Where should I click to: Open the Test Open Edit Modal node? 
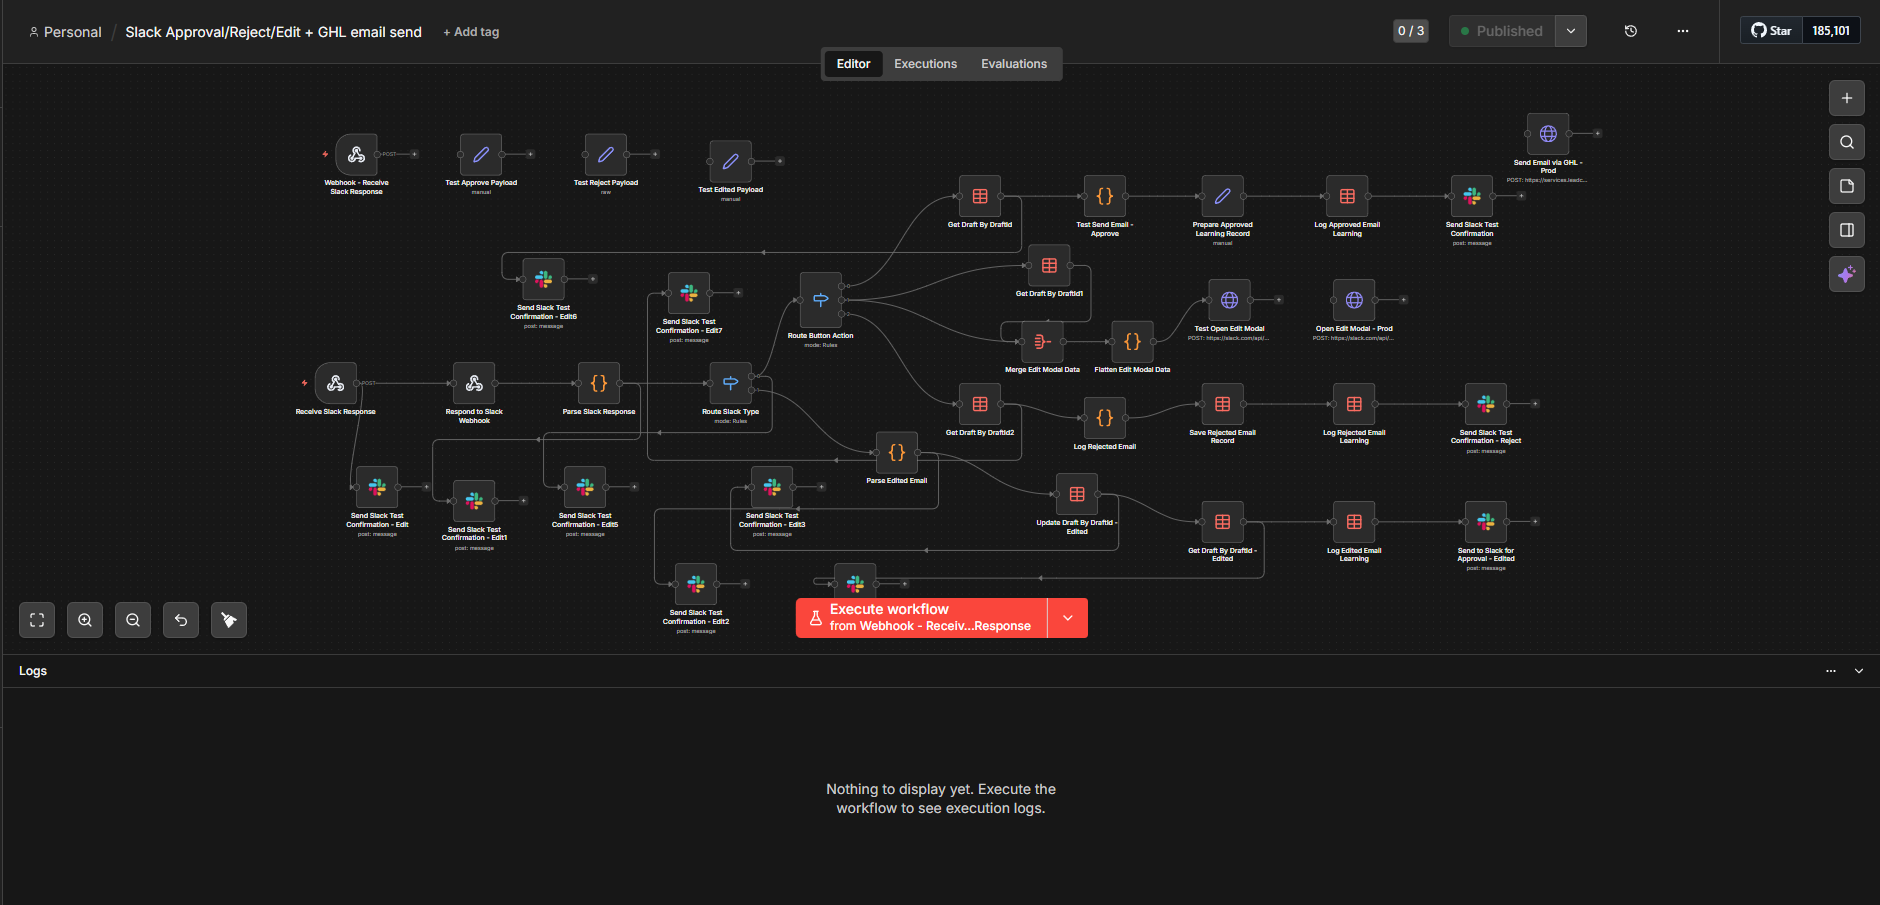[1230, 300]
